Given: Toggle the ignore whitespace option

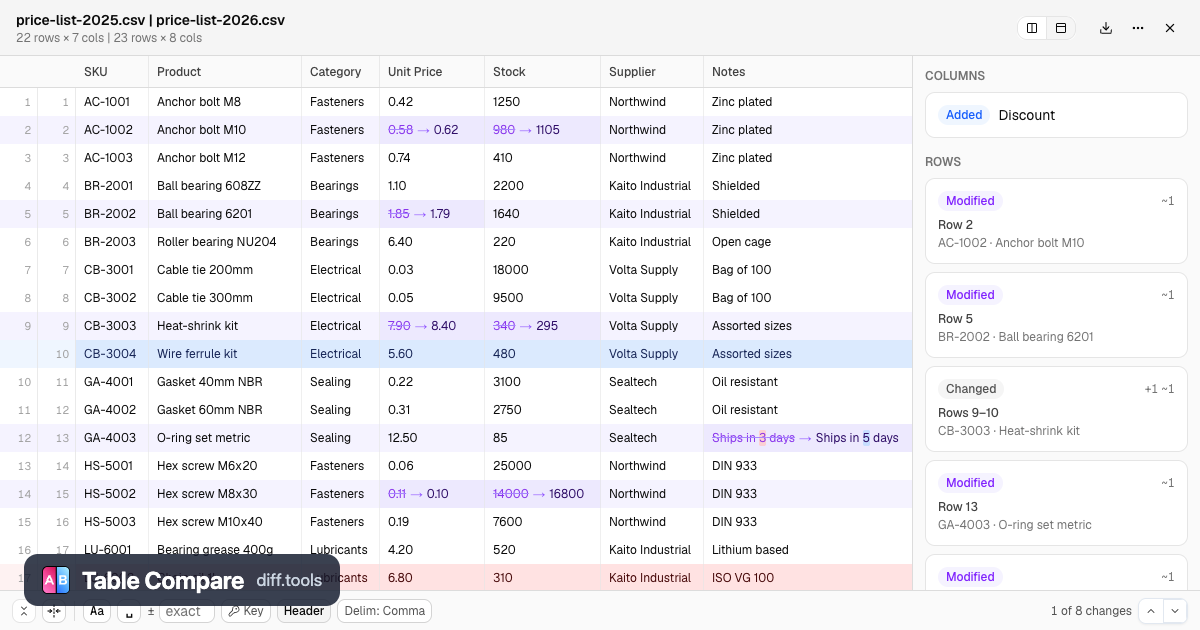Looking at the screenshot, I should [x=128, y=611].
